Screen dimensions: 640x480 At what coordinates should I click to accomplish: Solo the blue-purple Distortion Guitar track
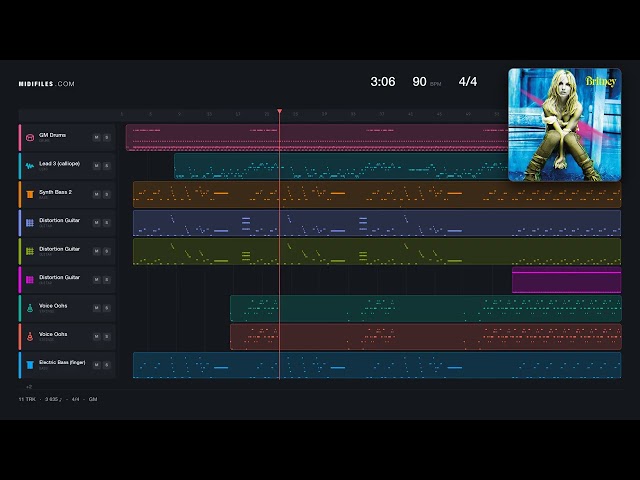pyautogui.click(x=107, y=222)
